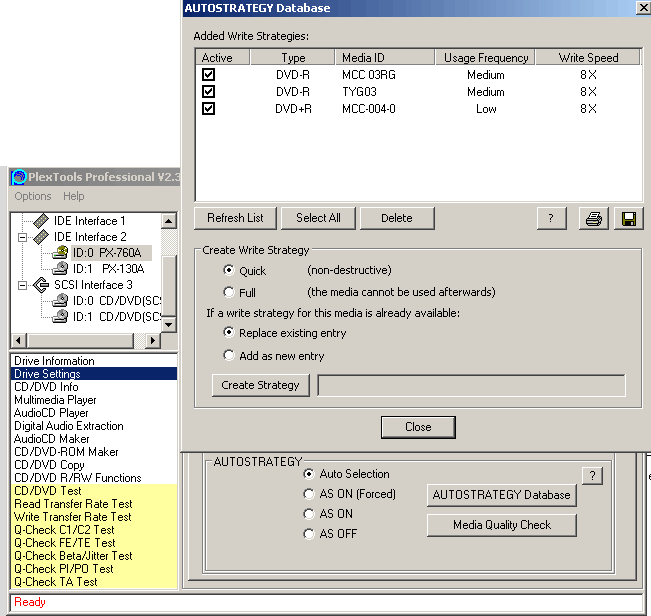Viewport: 651px width, 616px height.
Task: Select Q-Check PI/PO Test in function list
Action: [x=64, y=568]
